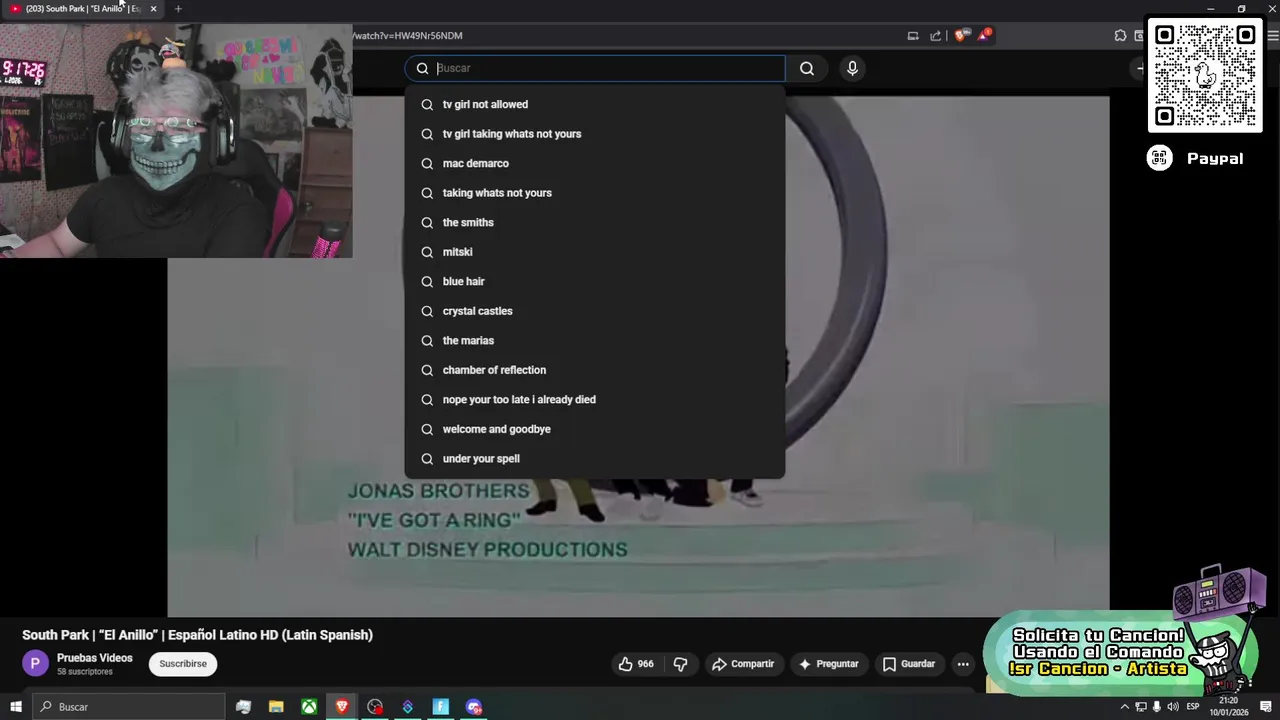Select suggestion 'tv girl not allowed'
Viewport: 1280px width, 720px height.
click(x=595, y=104)
